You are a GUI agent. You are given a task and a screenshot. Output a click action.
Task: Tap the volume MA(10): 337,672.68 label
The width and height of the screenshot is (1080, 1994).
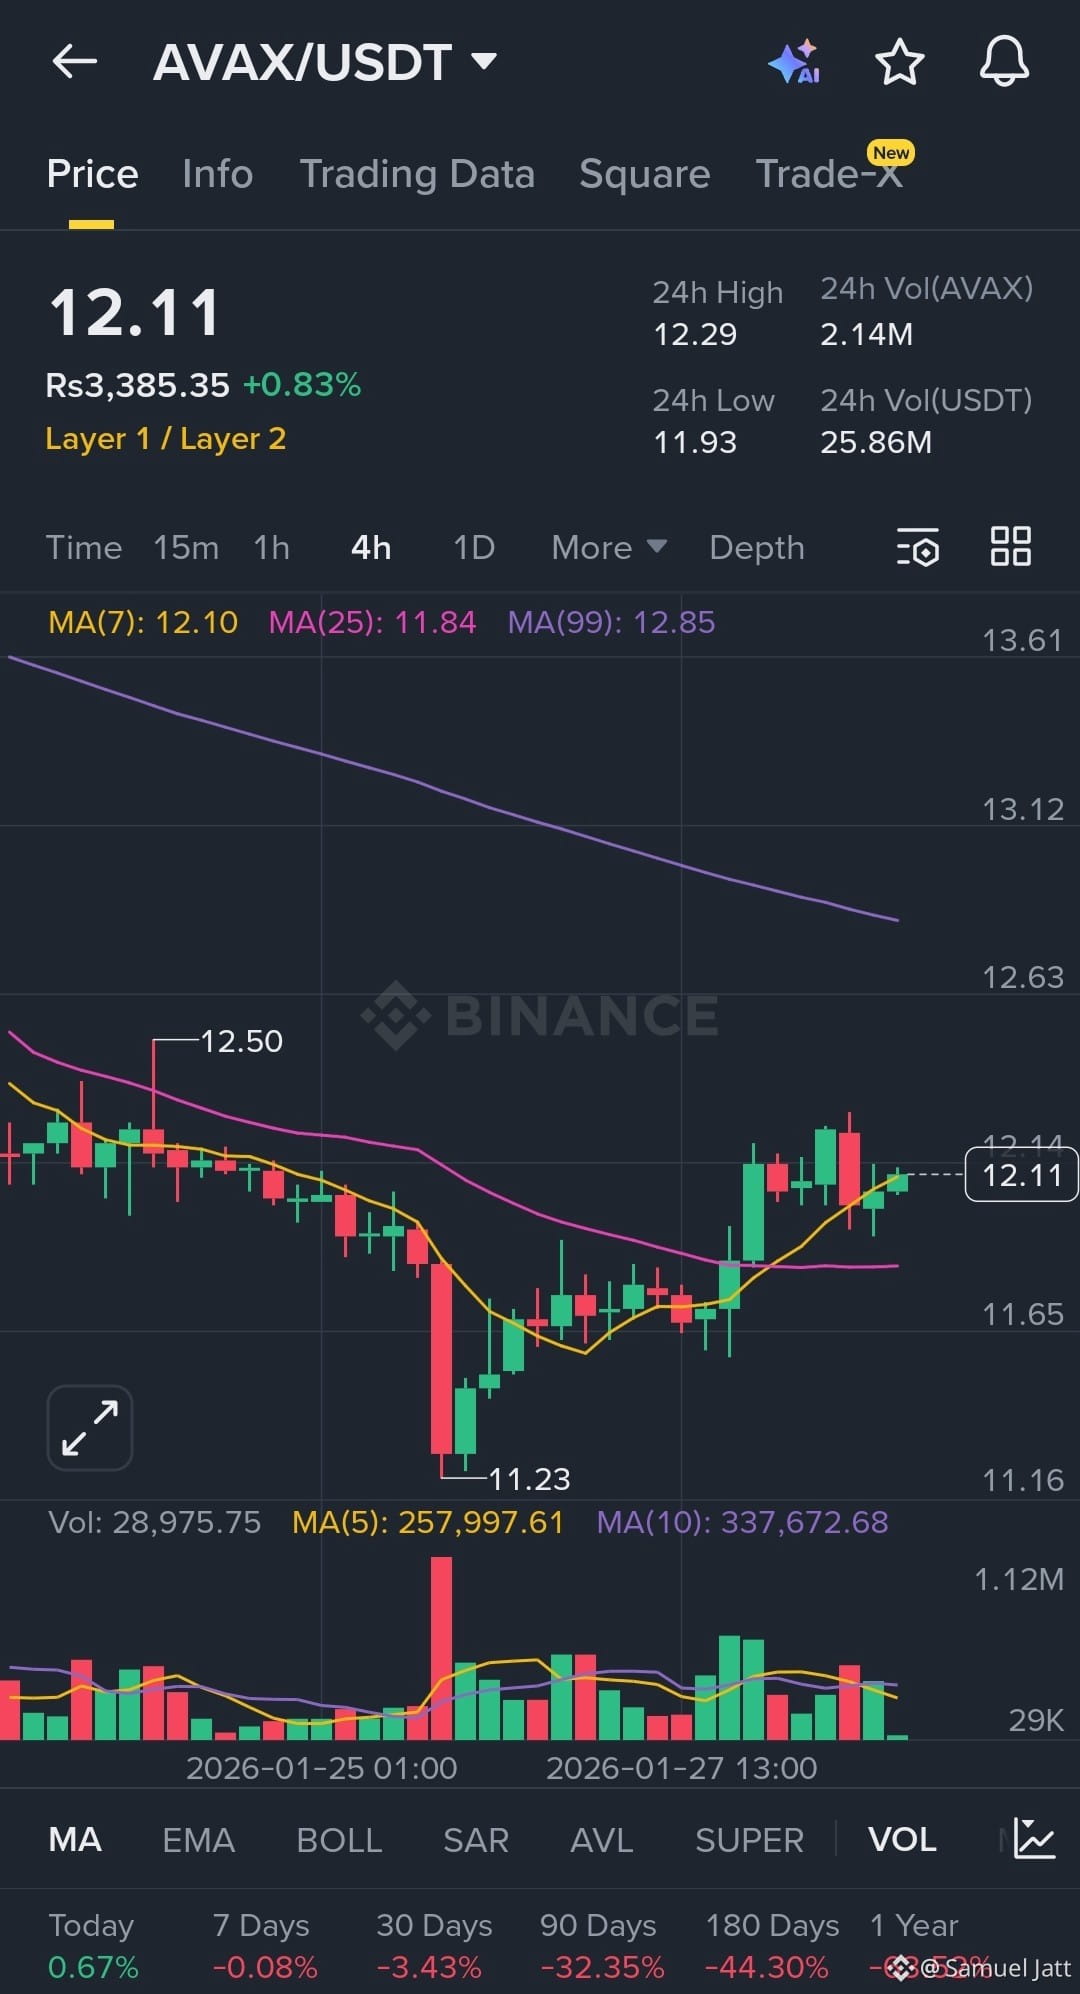point(742,1522)
